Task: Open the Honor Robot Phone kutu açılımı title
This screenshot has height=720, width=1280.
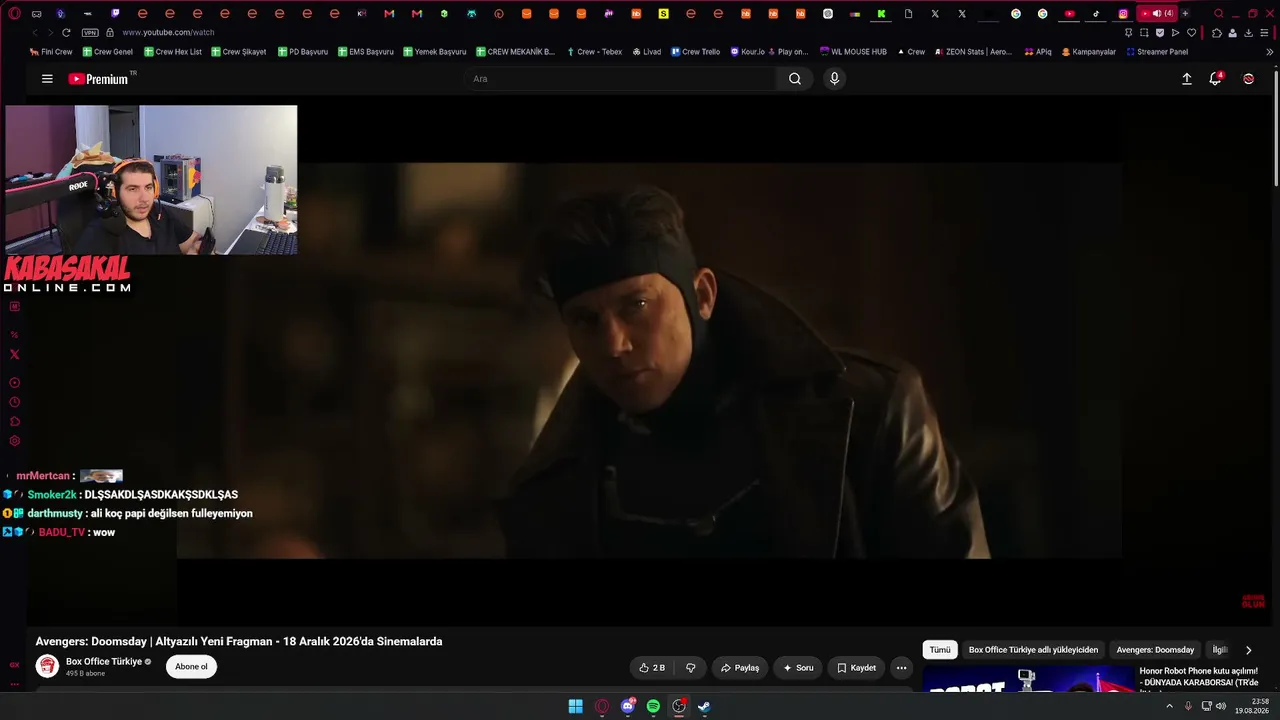Action: (1199, 677)
